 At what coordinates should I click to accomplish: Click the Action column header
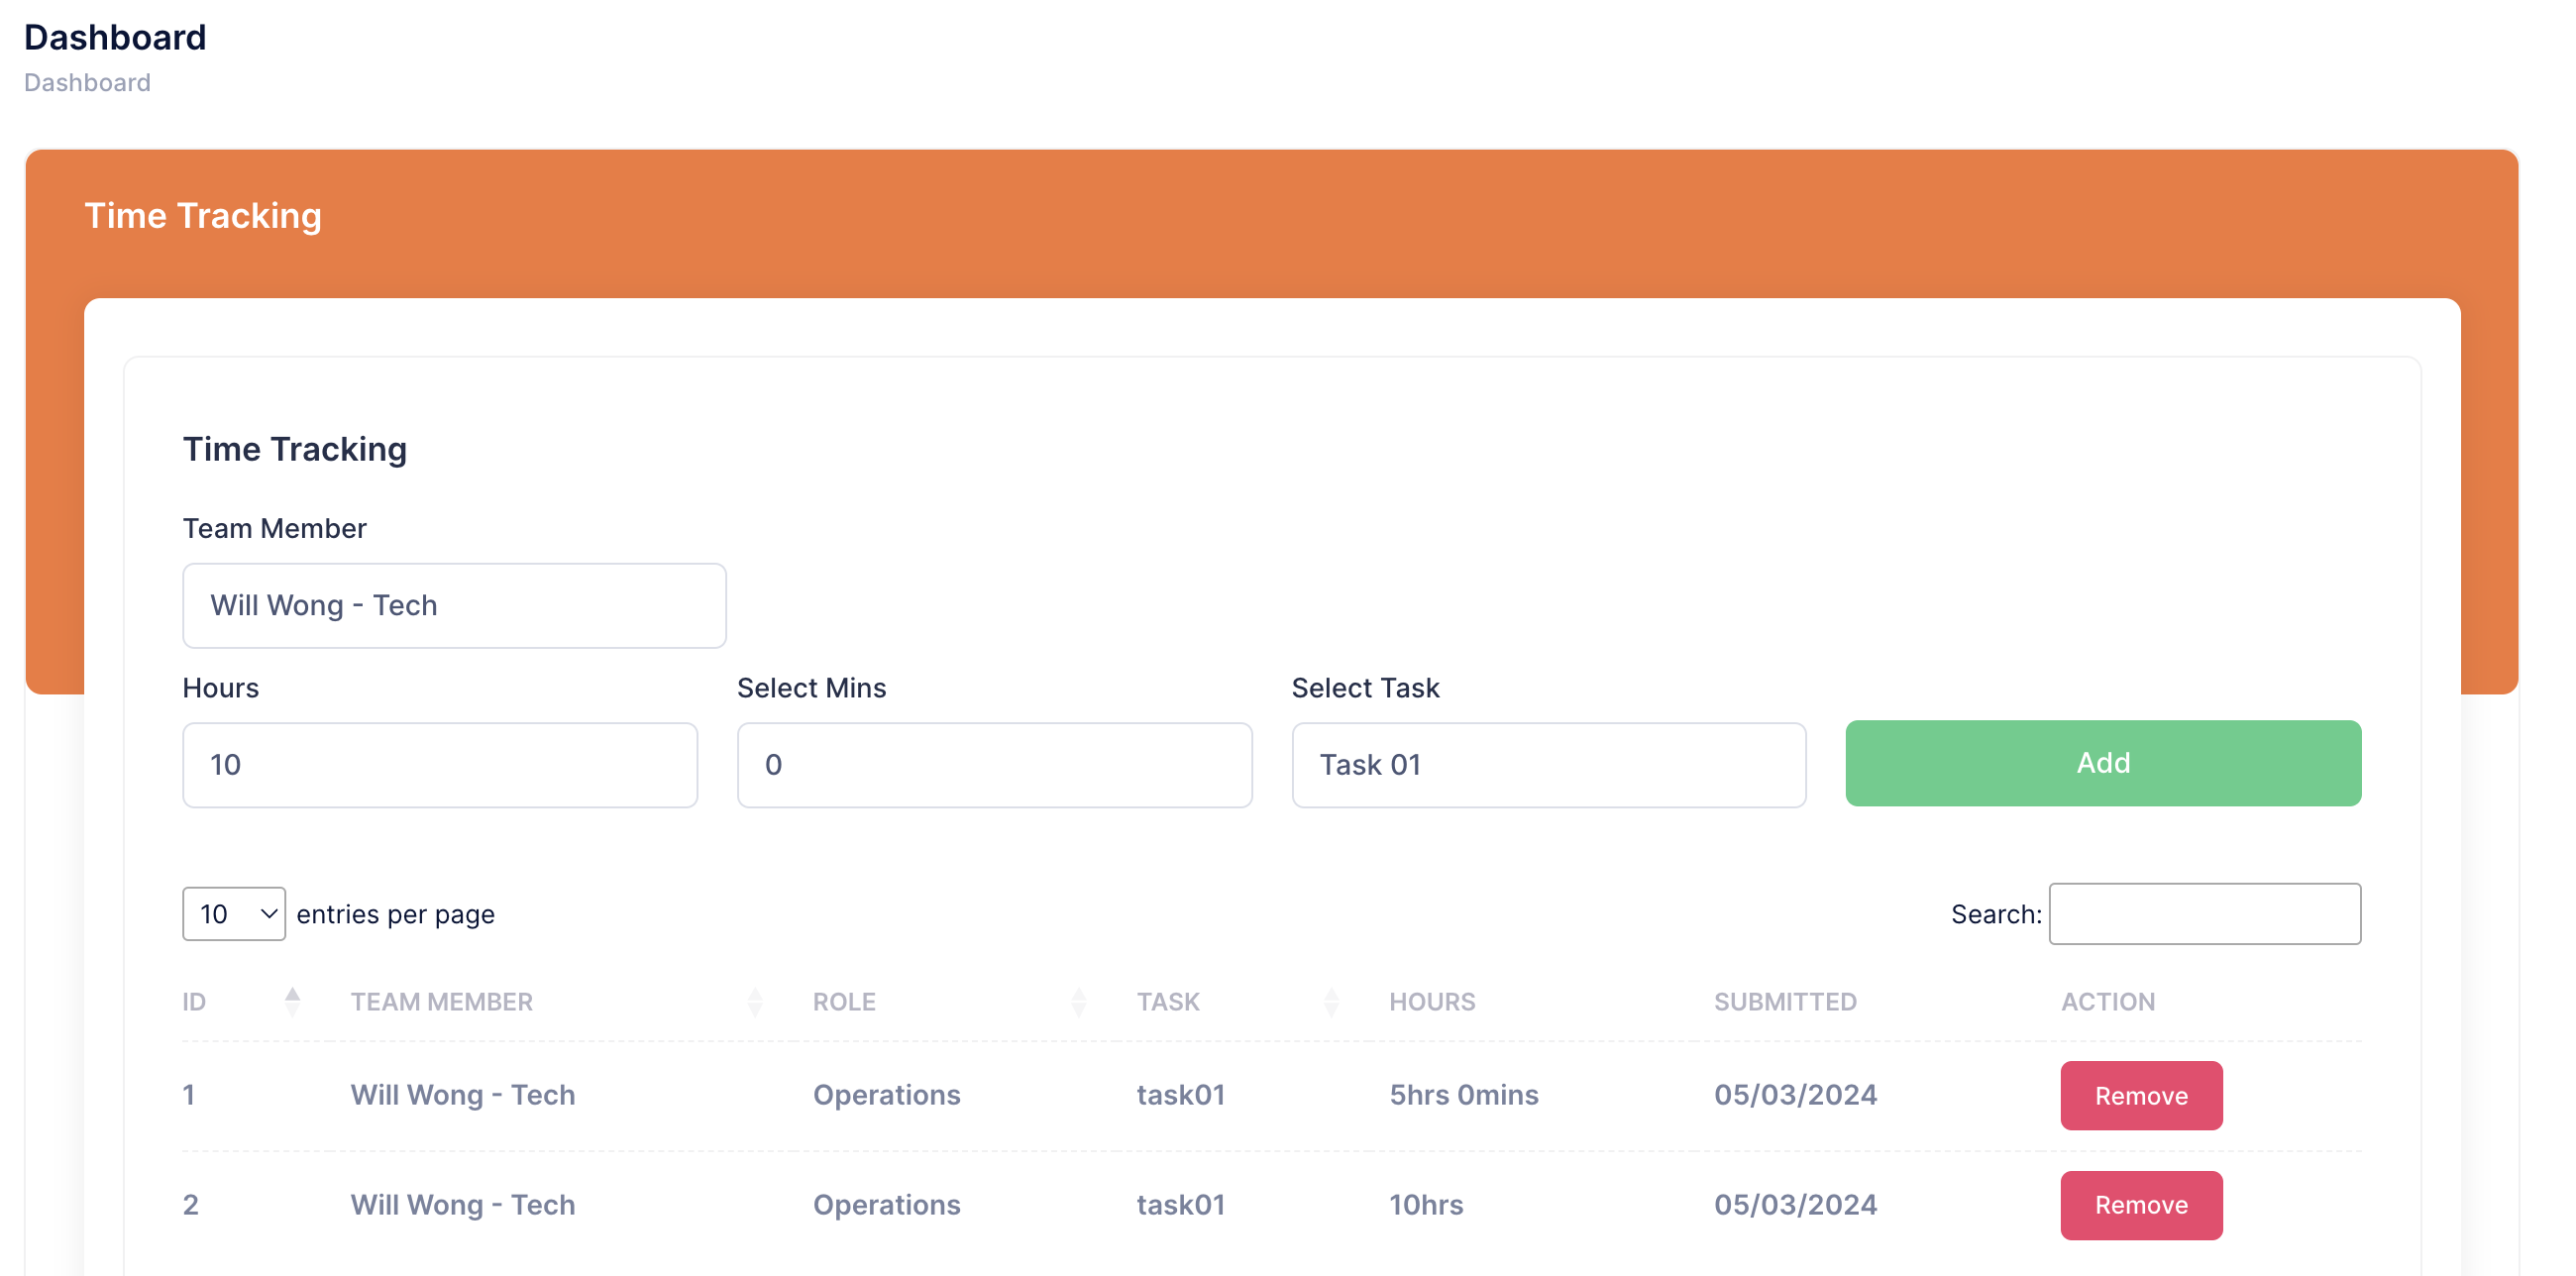(x=2108, y=1001)
